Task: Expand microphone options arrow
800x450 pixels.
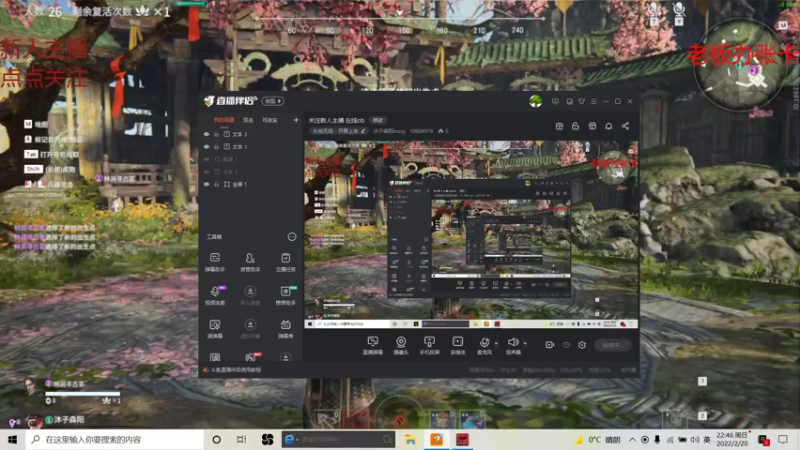Action: (x=496, y=343)
